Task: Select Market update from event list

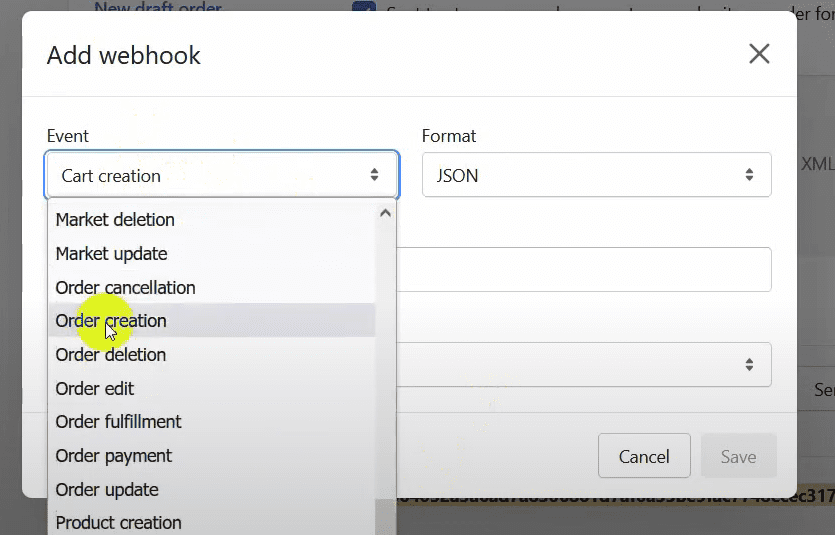Action: 111,254
